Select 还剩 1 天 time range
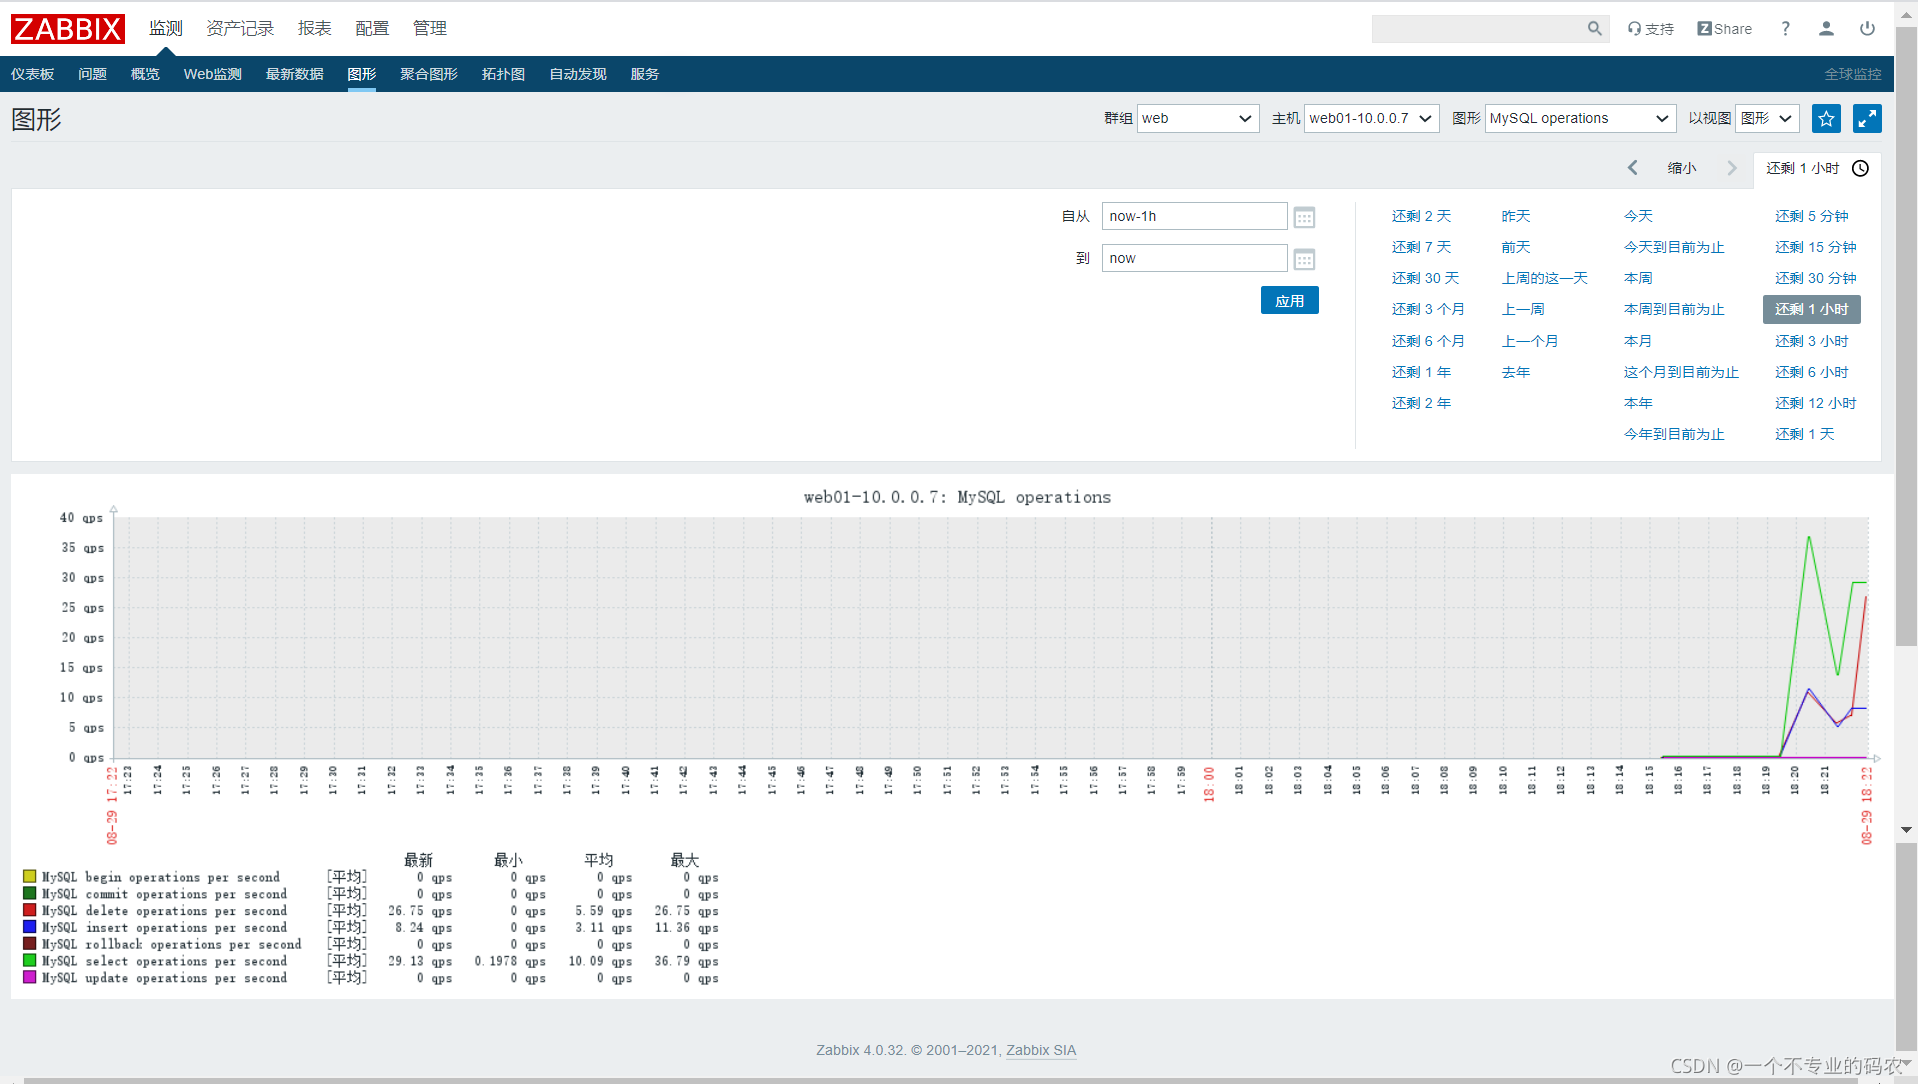1918x1084 pixels. tap(1804, 434)
